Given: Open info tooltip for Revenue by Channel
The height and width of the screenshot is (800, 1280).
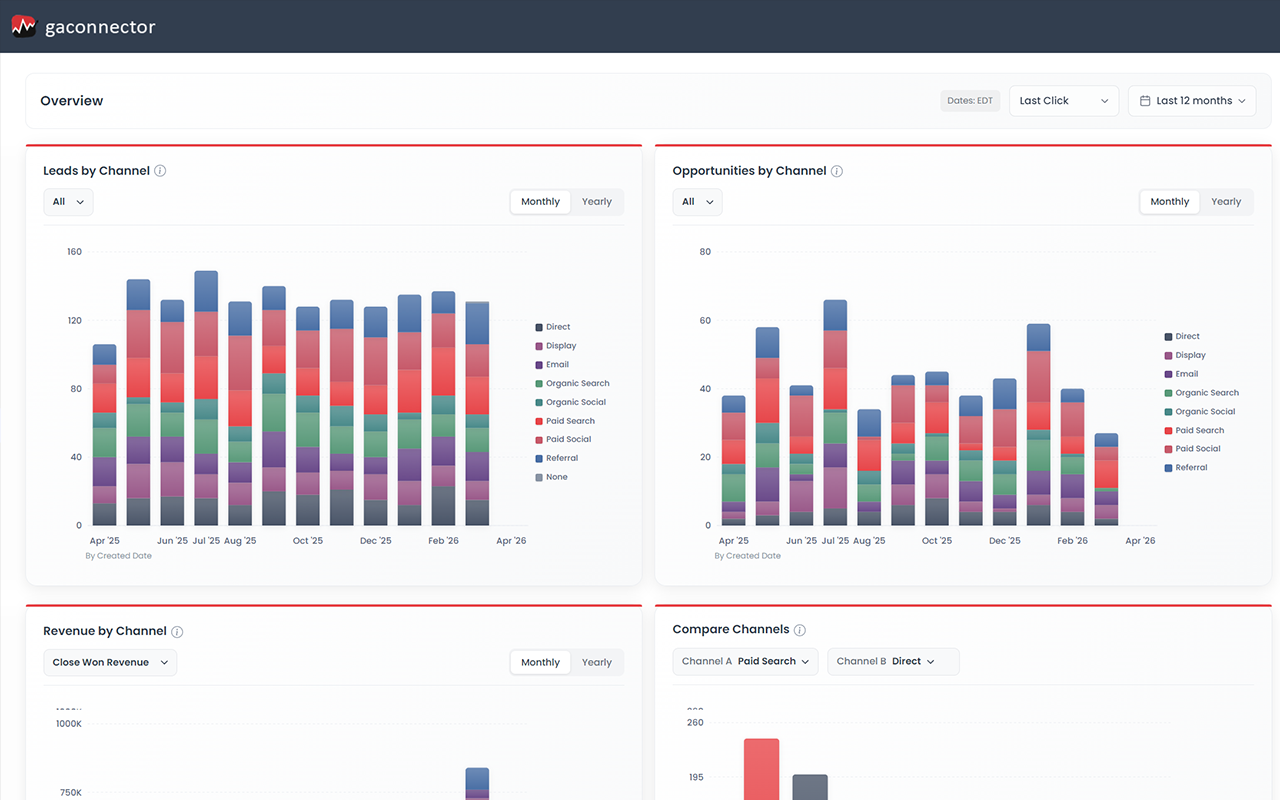Looking at the screenshot, I should (177, 632).
